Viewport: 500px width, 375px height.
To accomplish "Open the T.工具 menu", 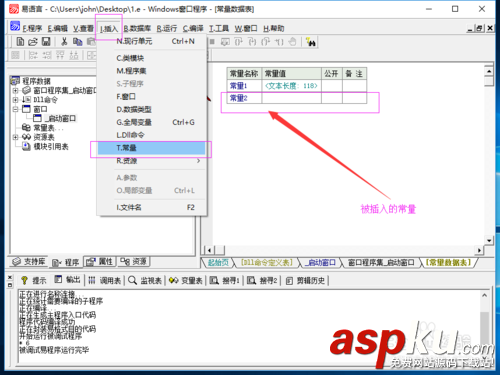I will click(219, 29).
